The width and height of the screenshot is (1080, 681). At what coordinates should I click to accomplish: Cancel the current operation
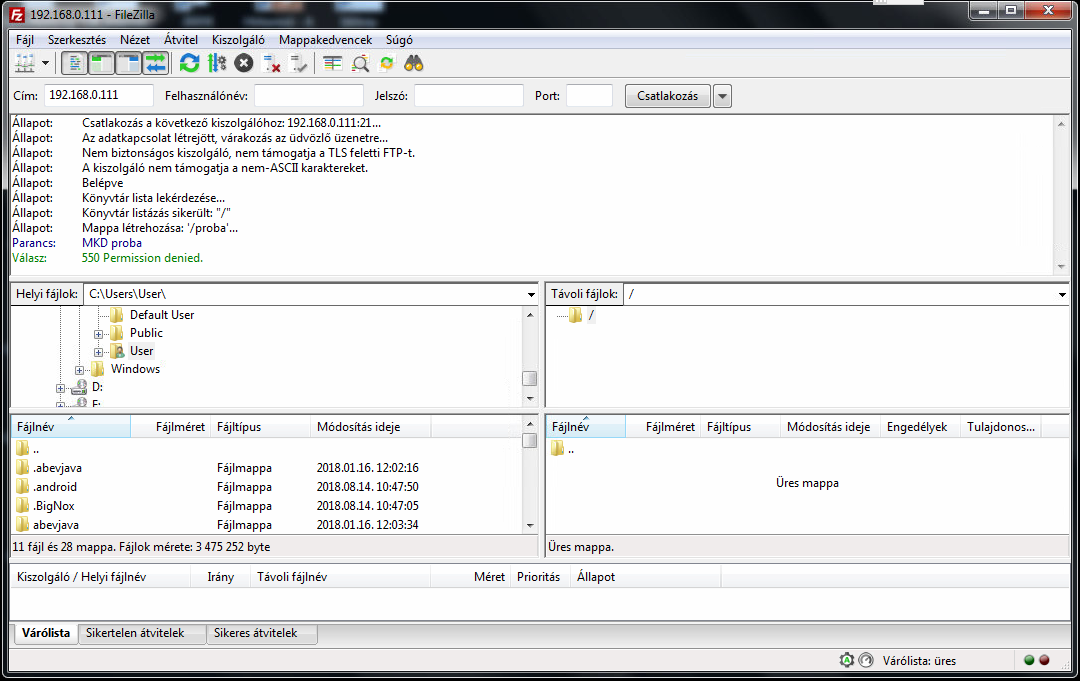(244, 64)
